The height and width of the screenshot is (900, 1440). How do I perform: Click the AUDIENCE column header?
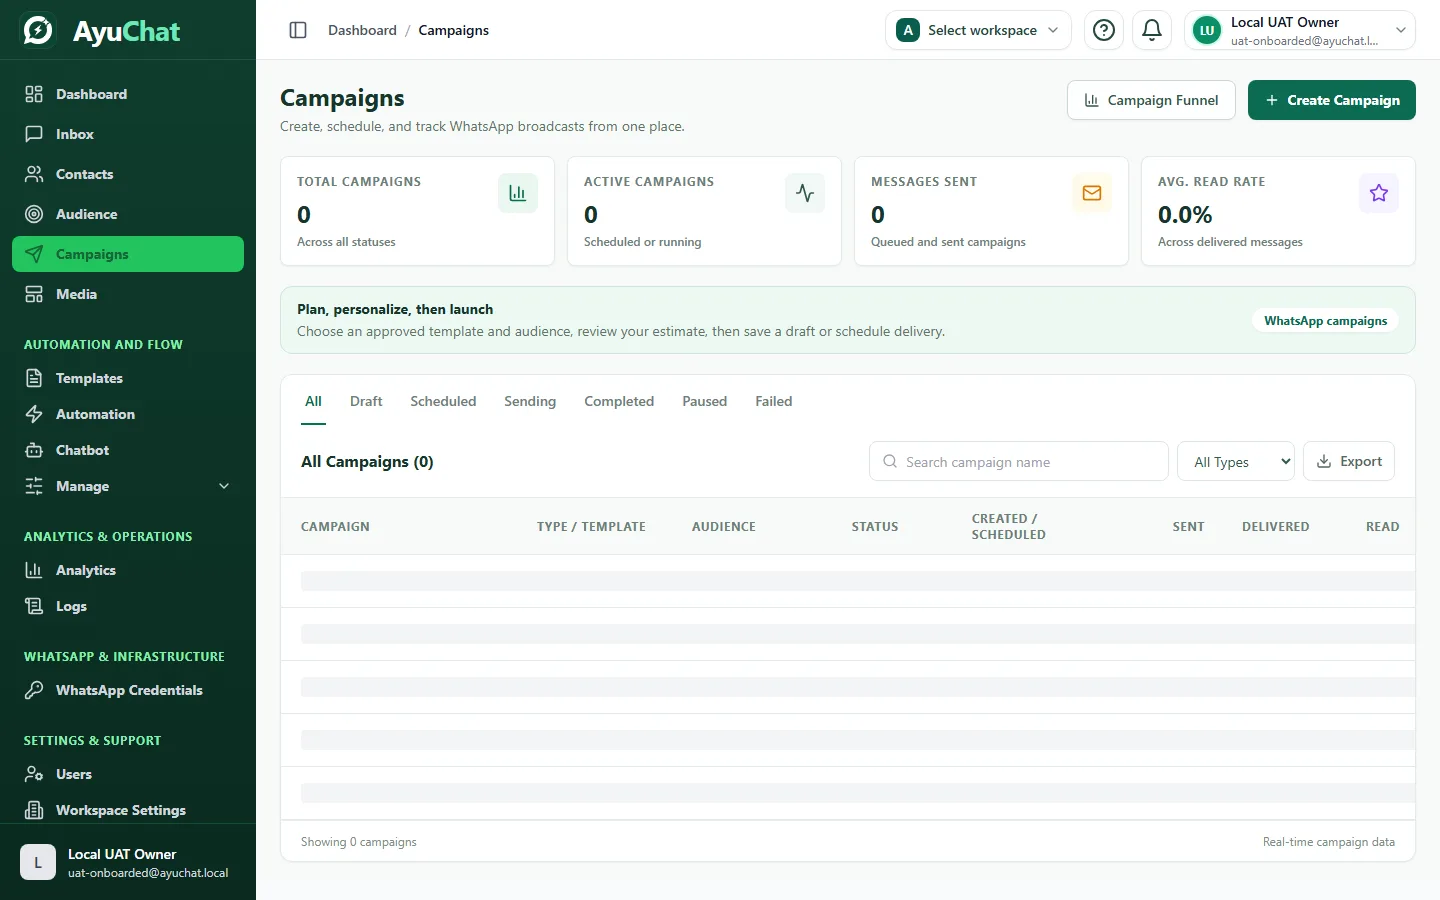[x=724, y=526]
